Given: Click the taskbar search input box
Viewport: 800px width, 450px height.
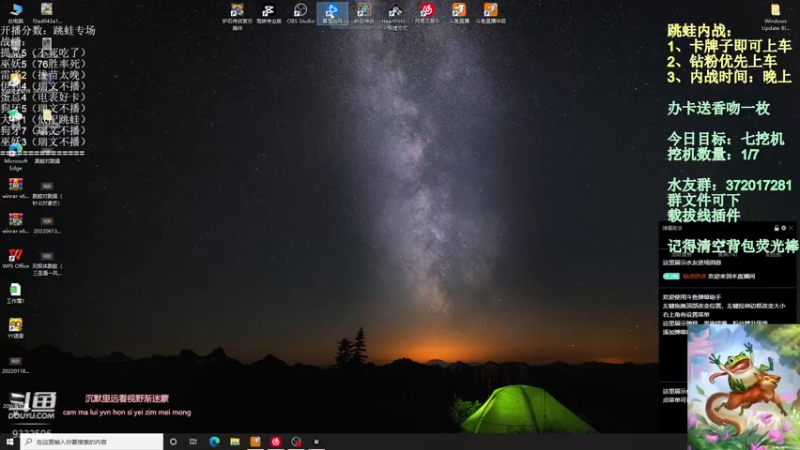Looking at the screenshot, I should point(92,441).
